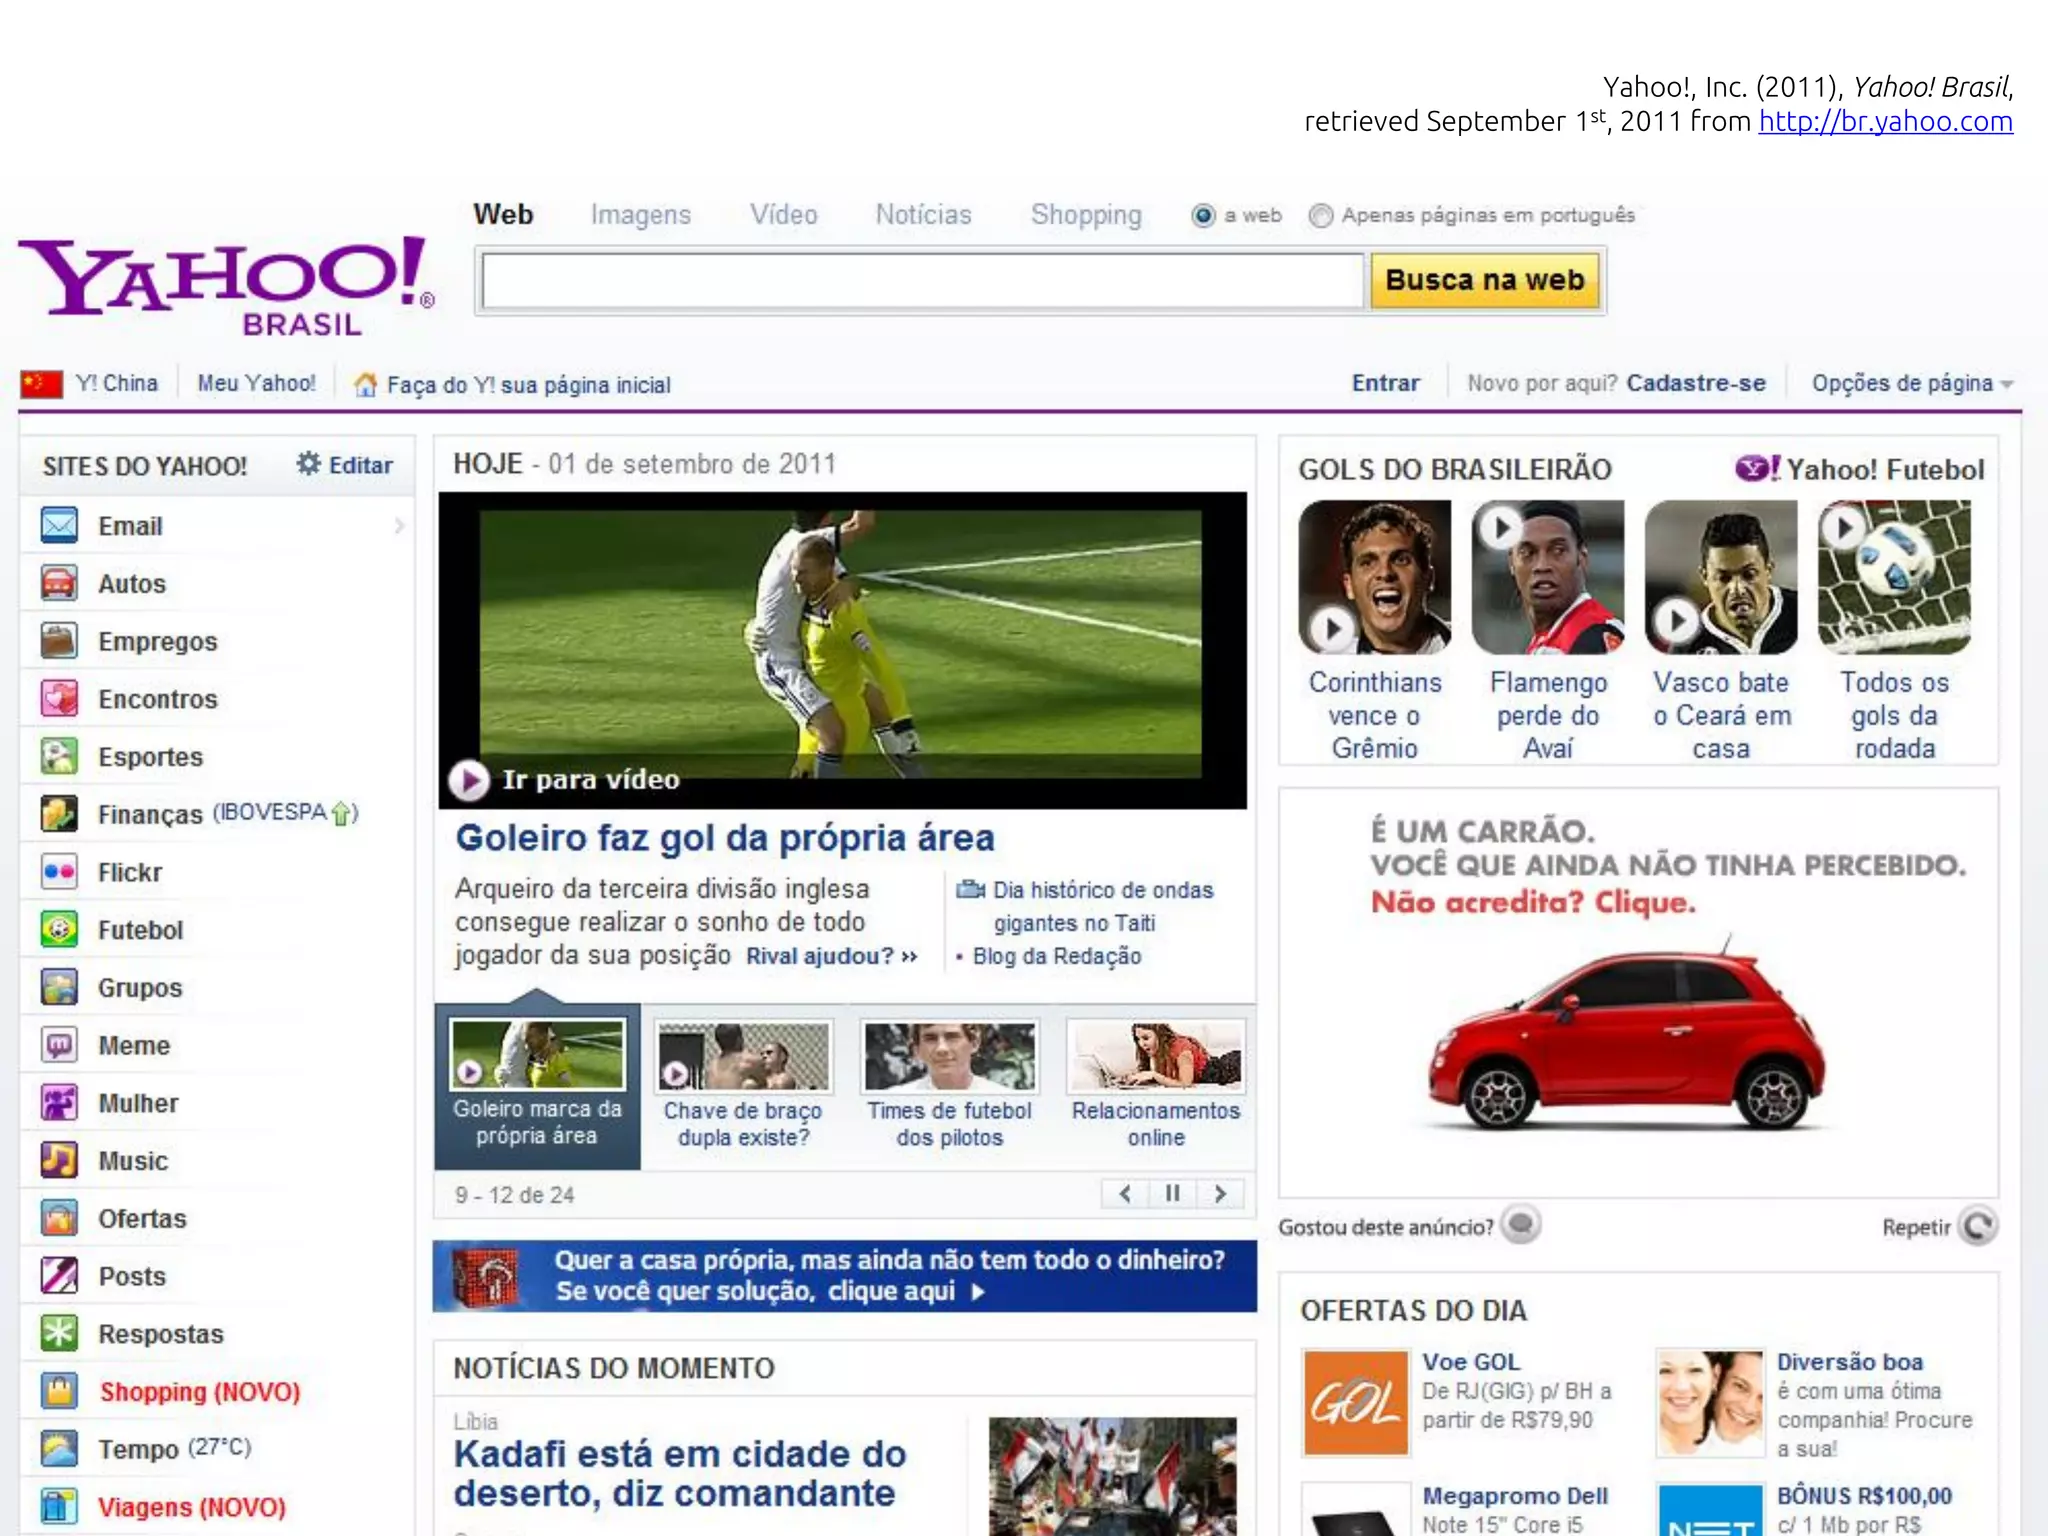
Task: Switch to the Notícias search tab
Action: (x=924, y=215)
